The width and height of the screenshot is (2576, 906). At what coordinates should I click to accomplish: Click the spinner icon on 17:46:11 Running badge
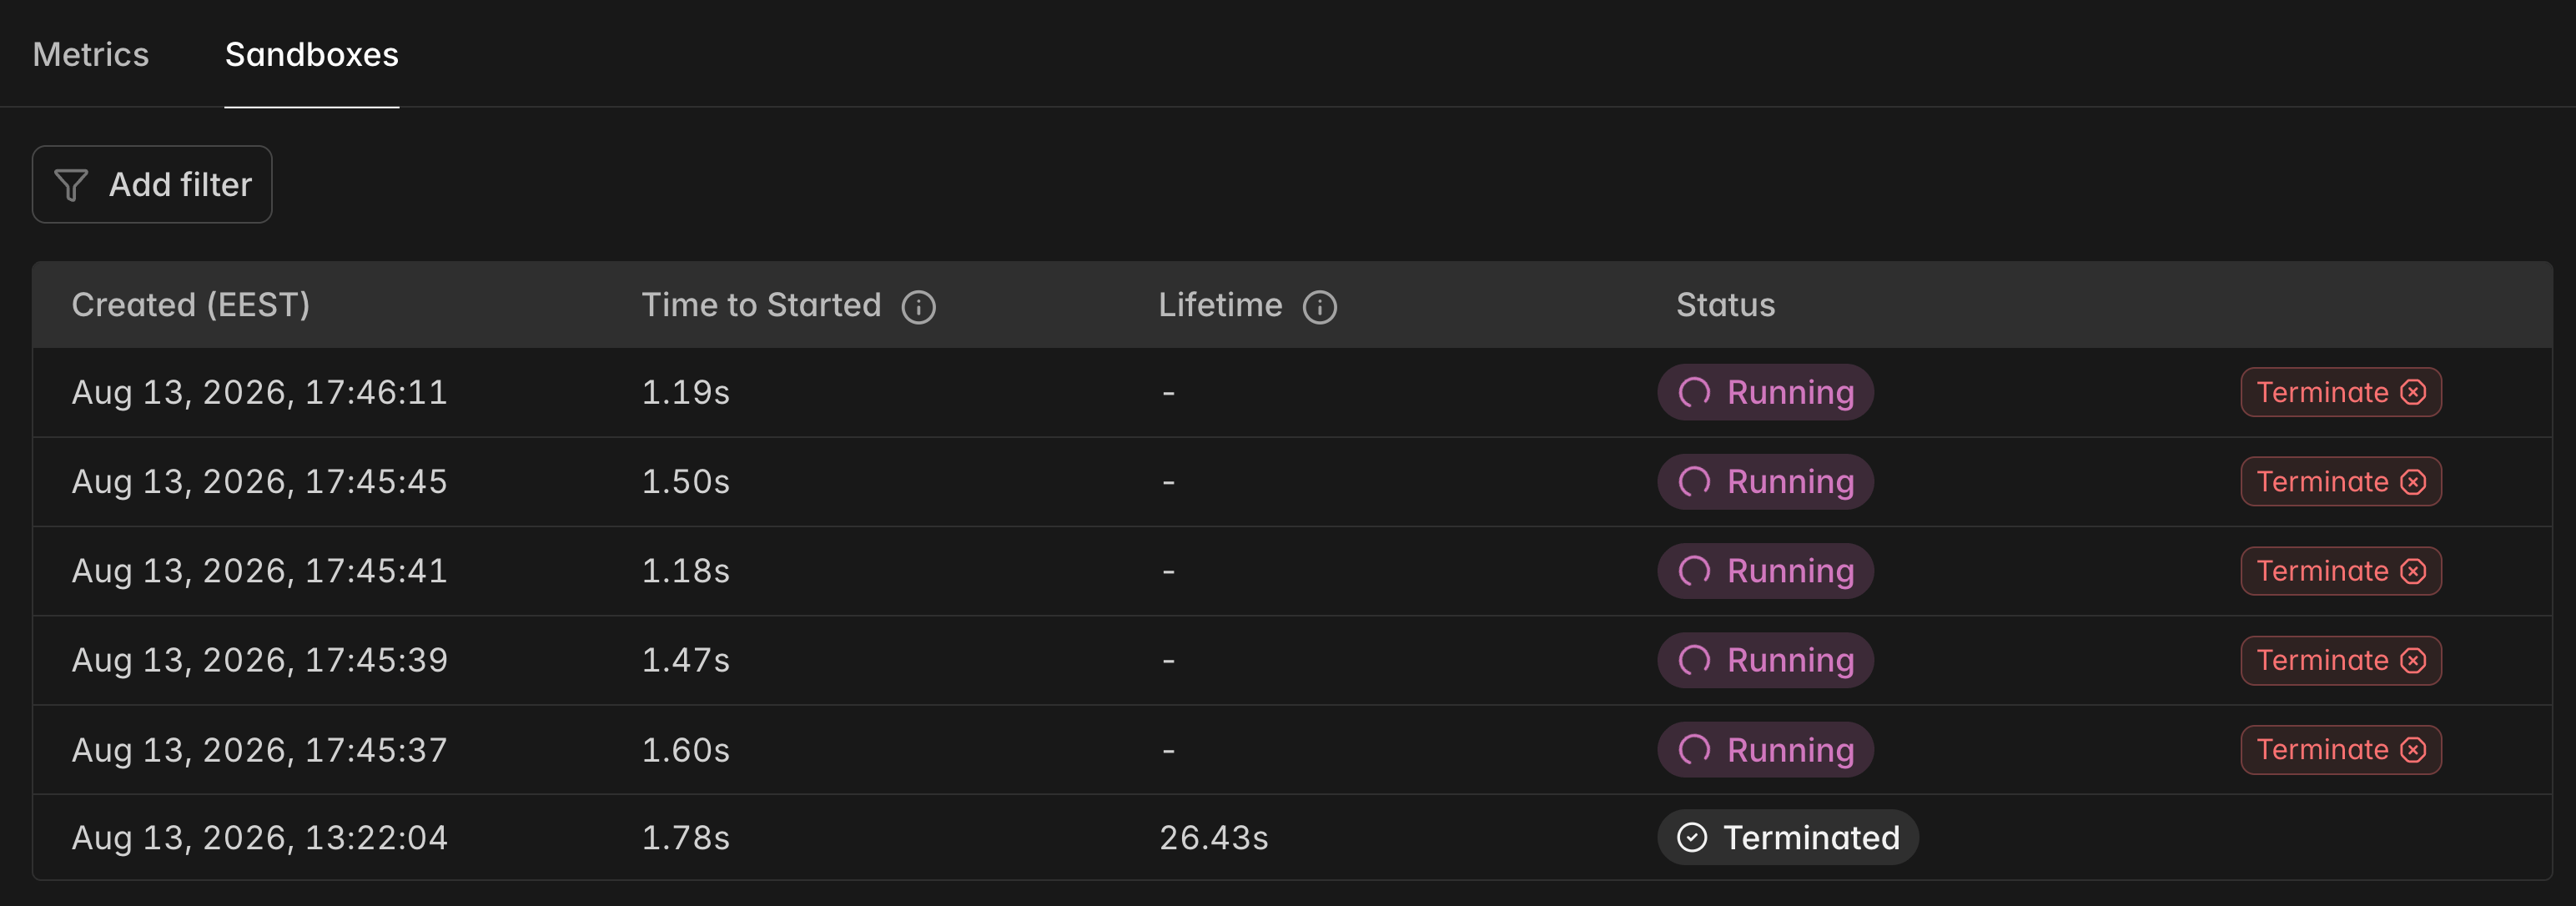[x=1694, y=392]
